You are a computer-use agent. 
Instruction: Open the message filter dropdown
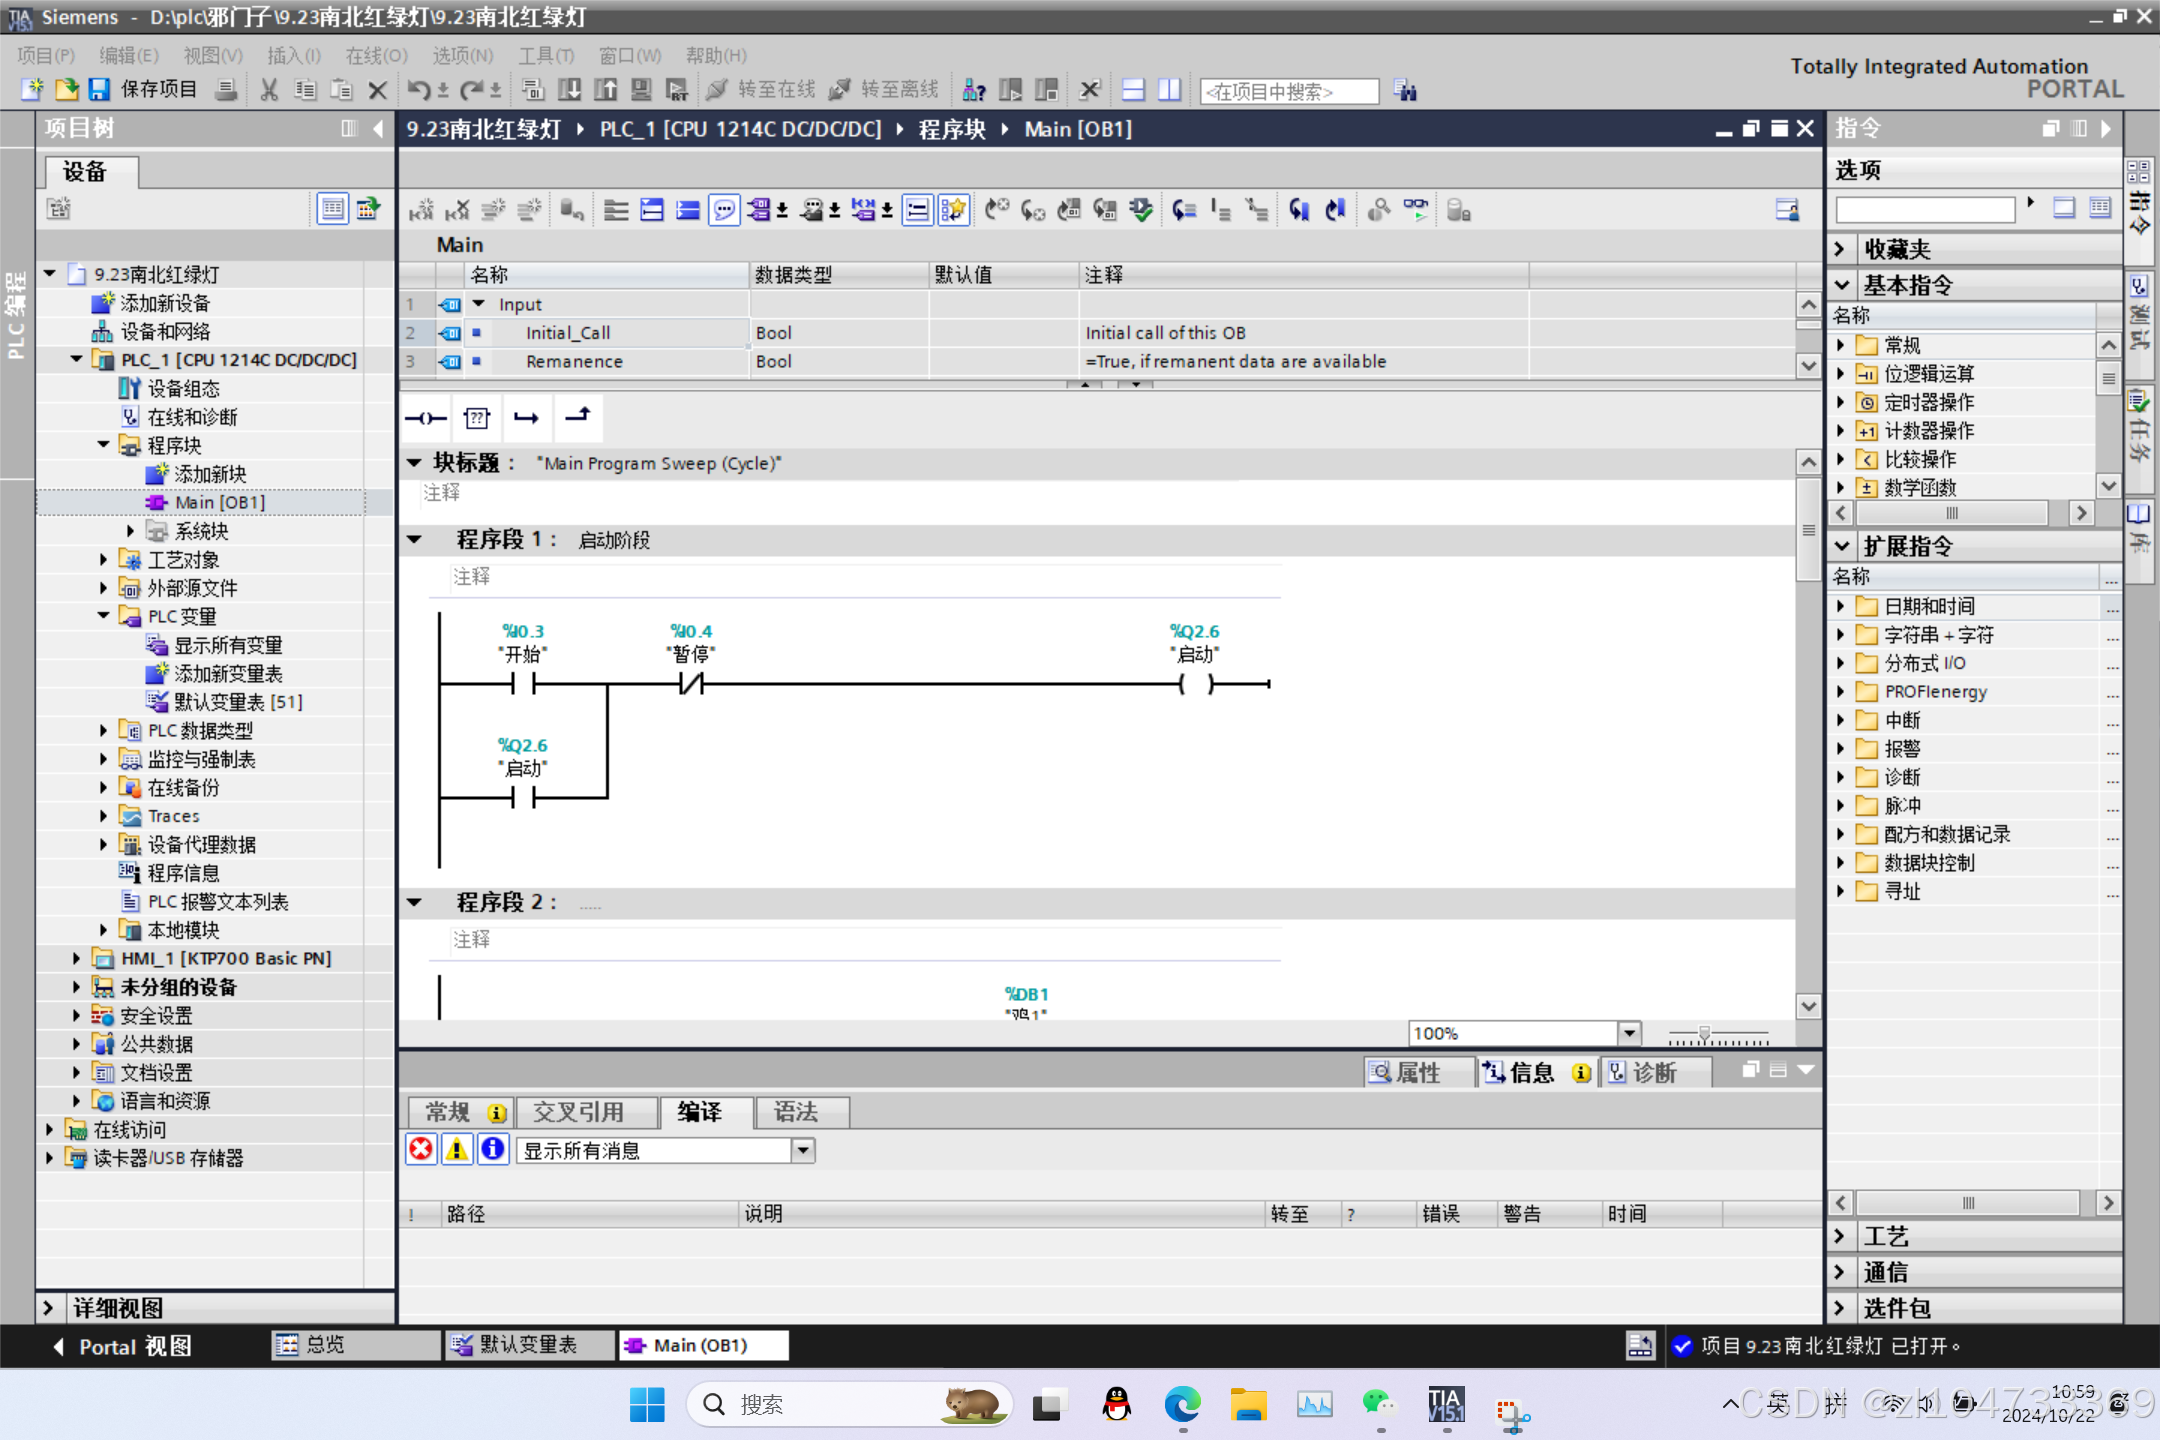pos(803,1150)
